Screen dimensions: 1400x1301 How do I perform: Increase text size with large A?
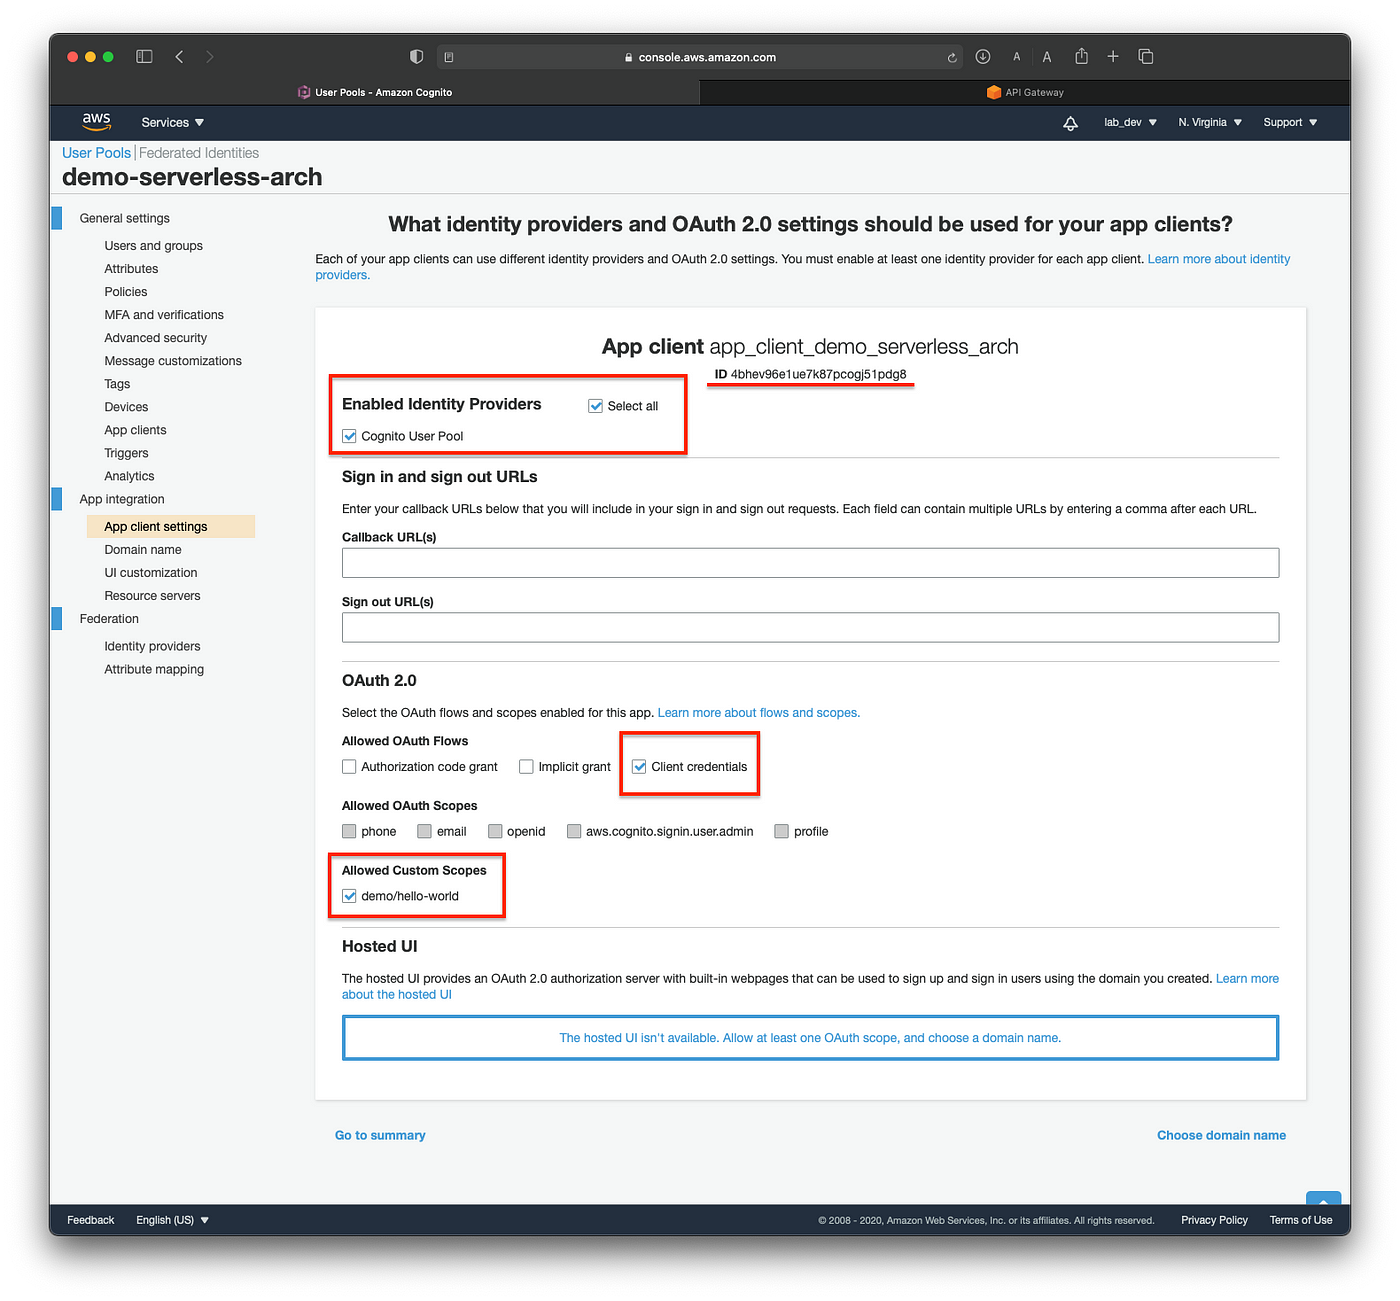(x=1047, y=57)
